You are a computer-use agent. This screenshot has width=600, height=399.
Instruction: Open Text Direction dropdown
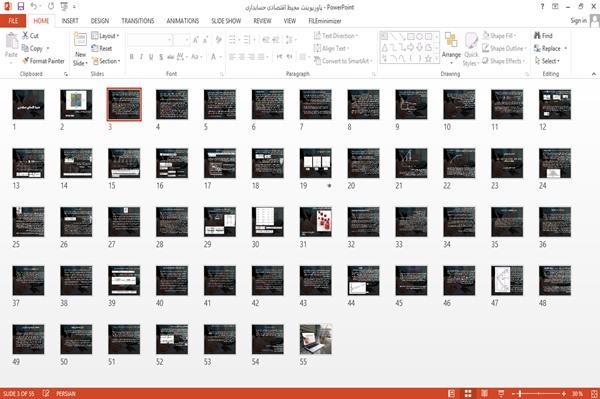(x=336, y=36)
